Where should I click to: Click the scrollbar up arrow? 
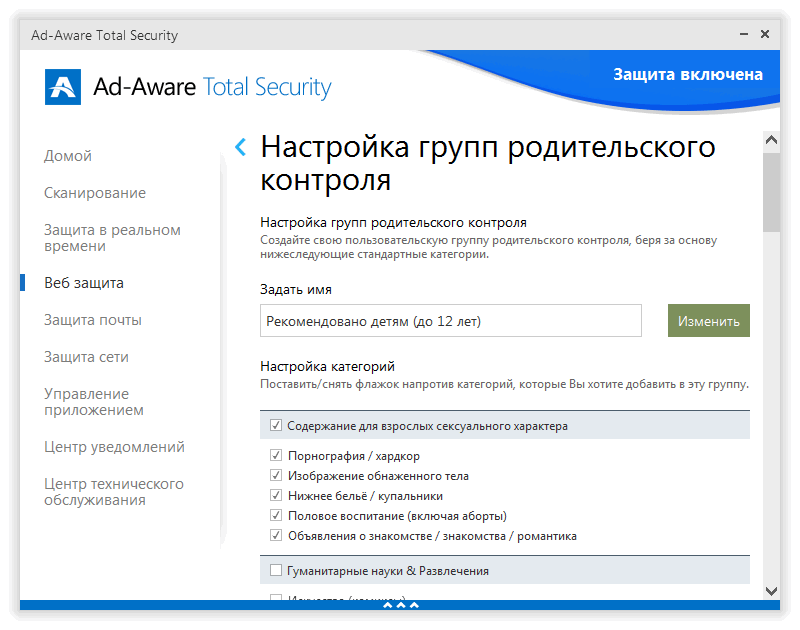tap(771, 139)
